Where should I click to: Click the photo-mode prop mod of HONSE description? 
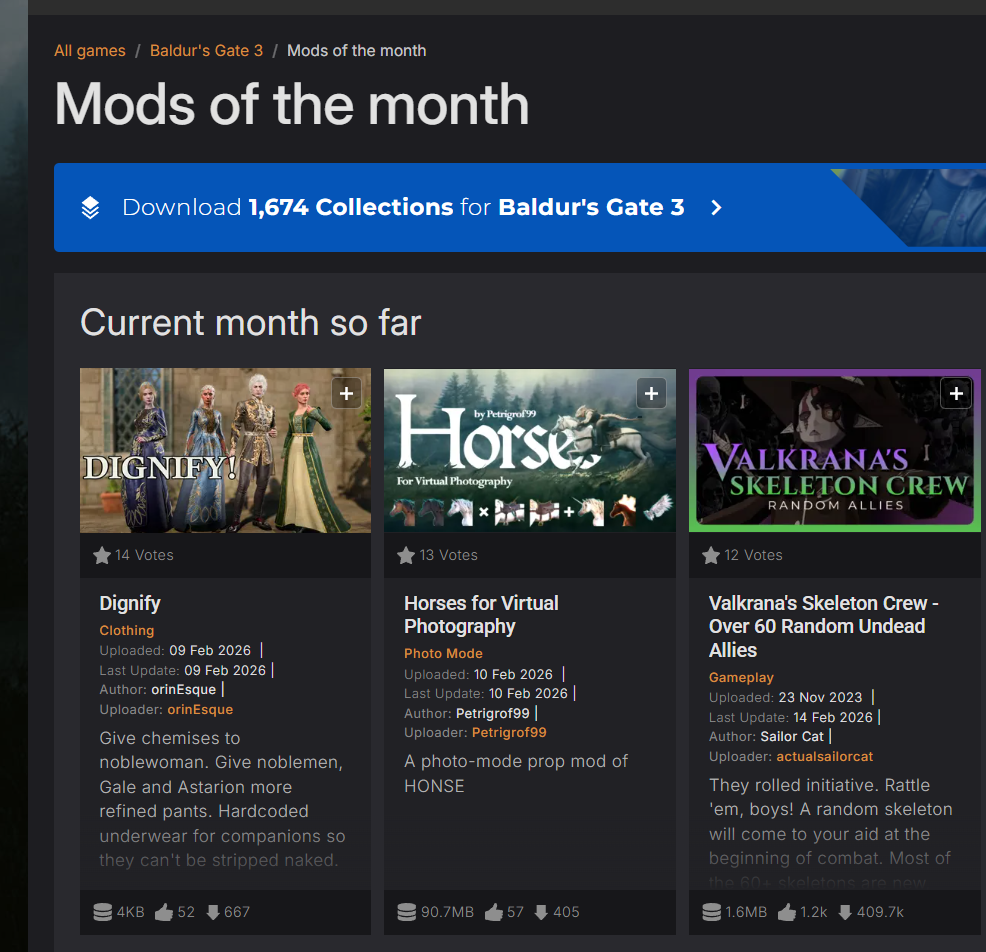point(516,773)
